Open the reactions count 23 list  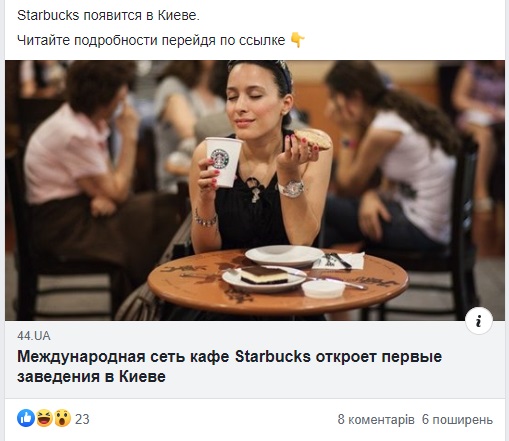[82, 419]
